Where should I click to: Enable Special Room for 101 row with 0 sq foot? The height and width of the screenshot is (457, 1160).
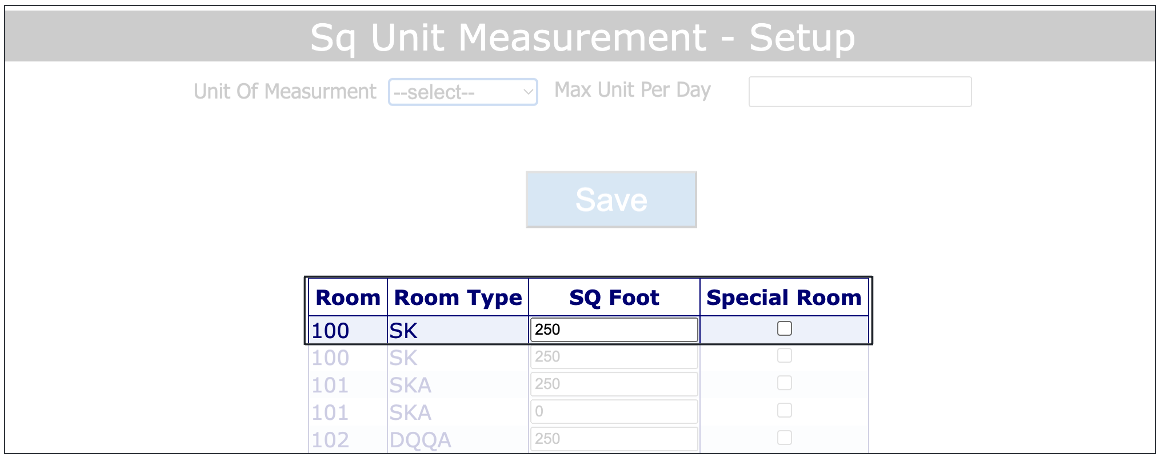point(785,410)
